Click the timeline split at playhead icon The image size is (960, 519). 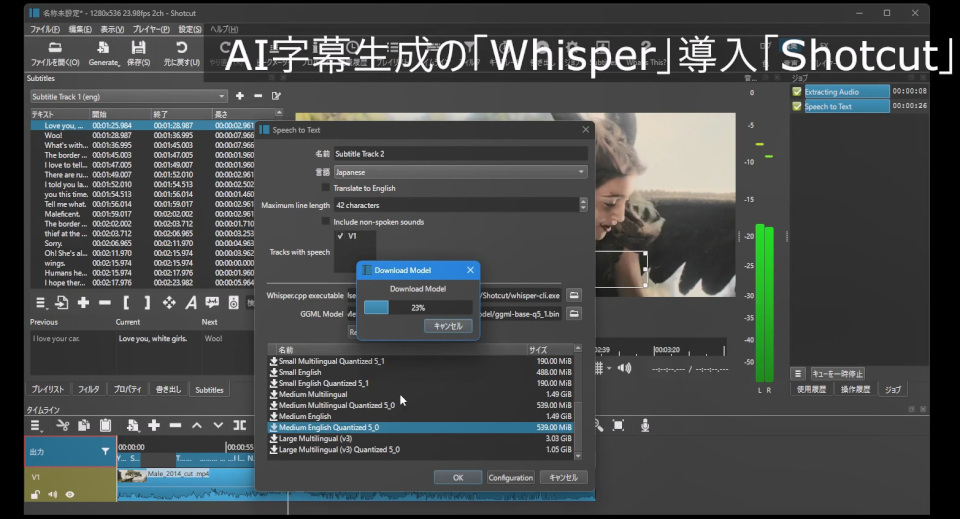pos(239,425)
